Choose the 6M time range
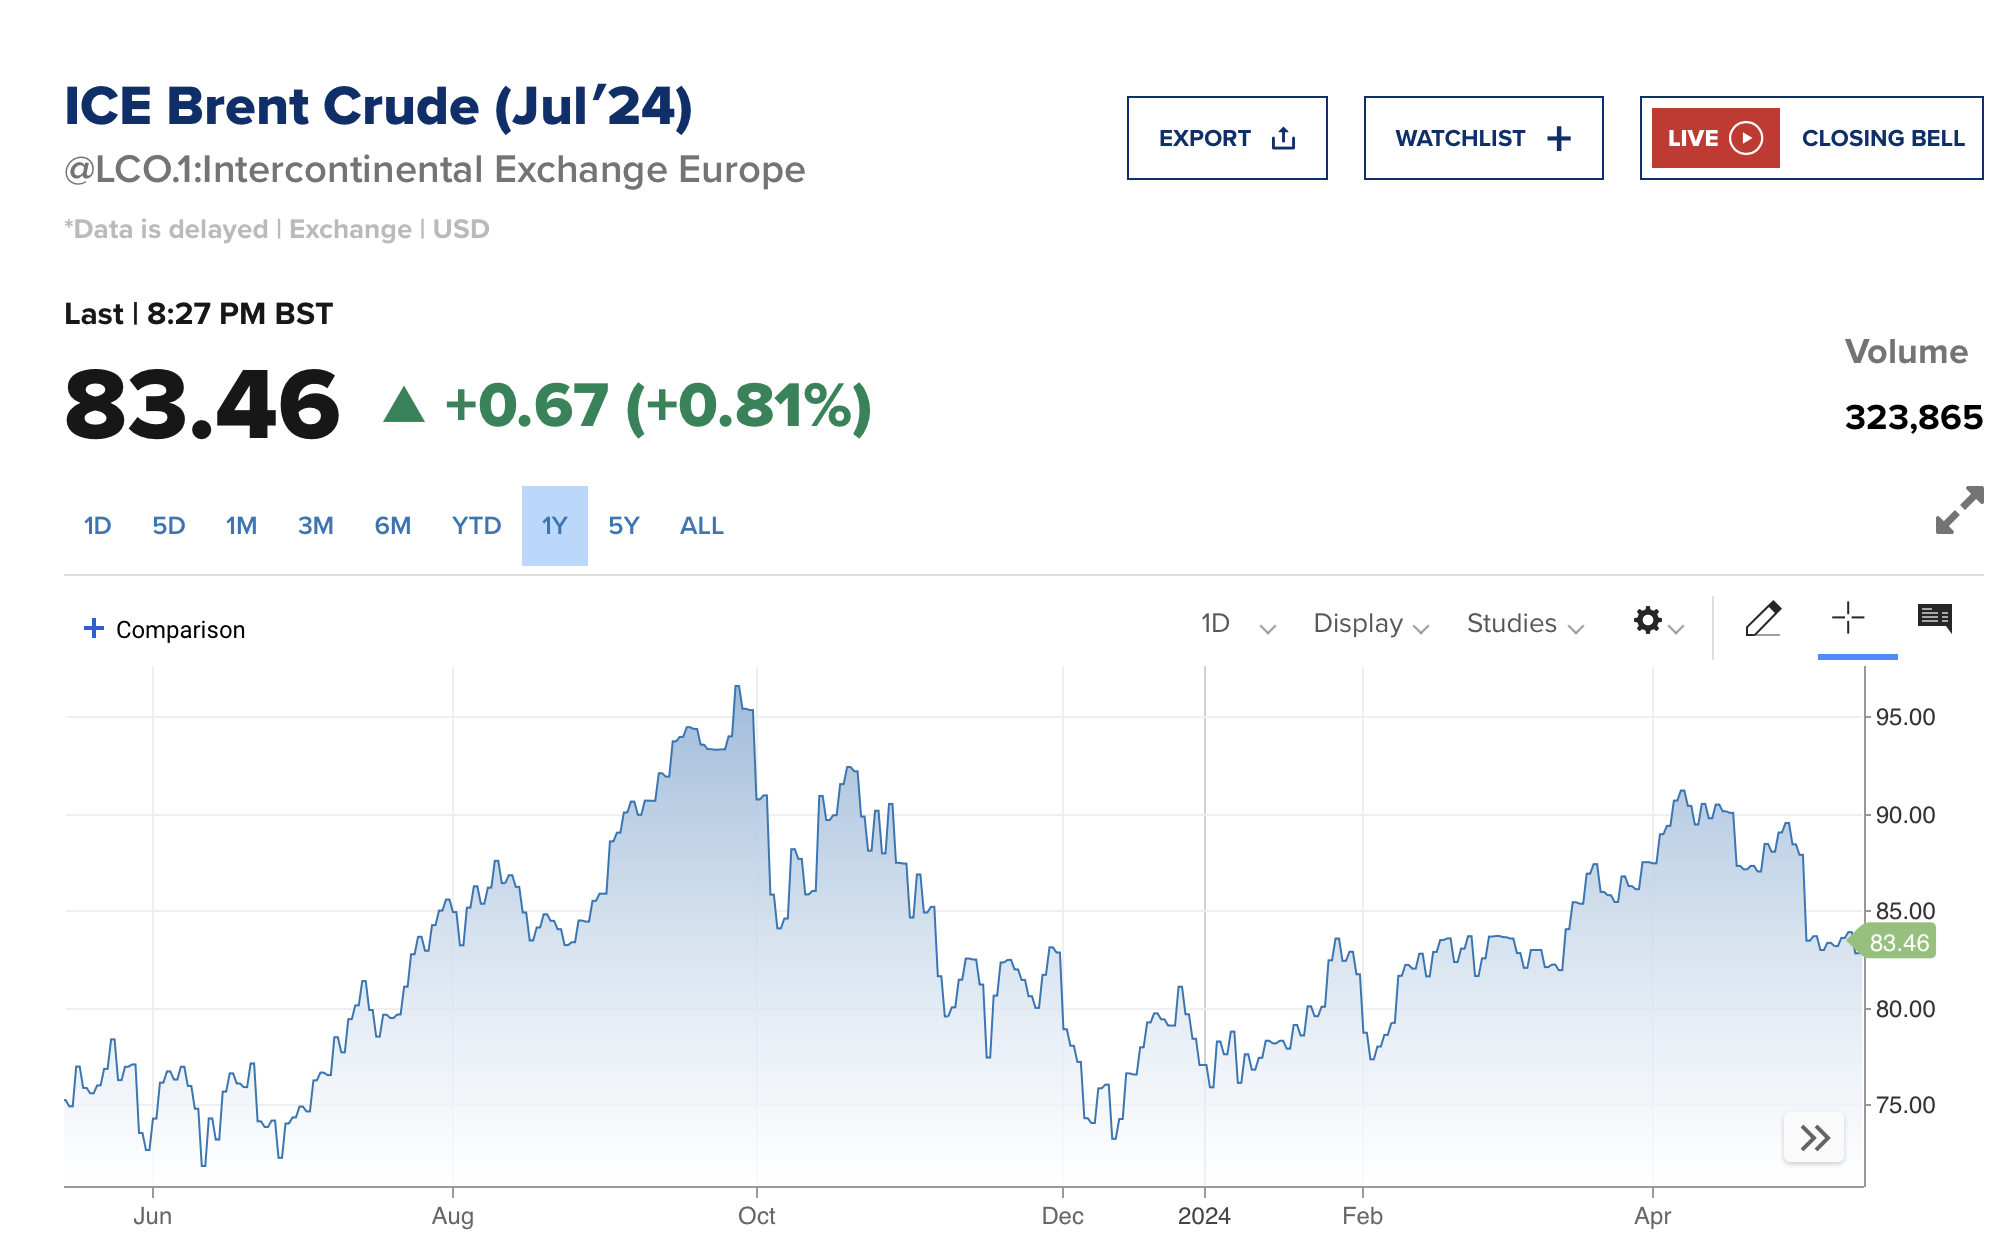The height and width of the screenshot is (1250, 2016). (393, 526)
